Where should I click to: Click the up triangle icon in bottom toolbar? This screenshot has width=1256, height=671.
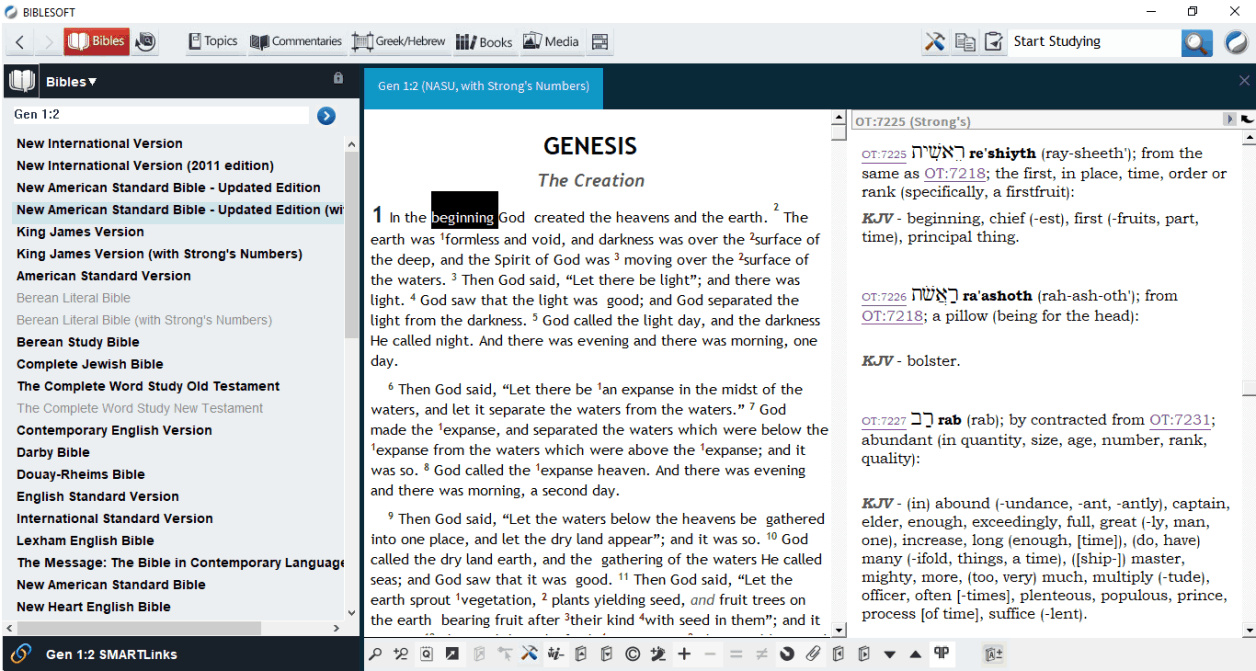pyautogui.click(x=915, y=655)
